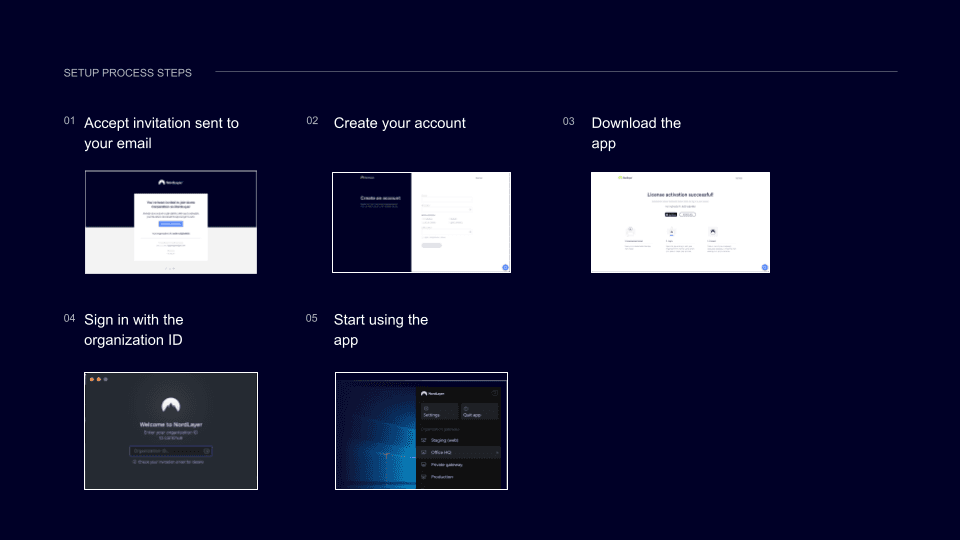Click the logout icon in NordLayer panel header
The image size is (960, 540).
click(x=495, y=394)
